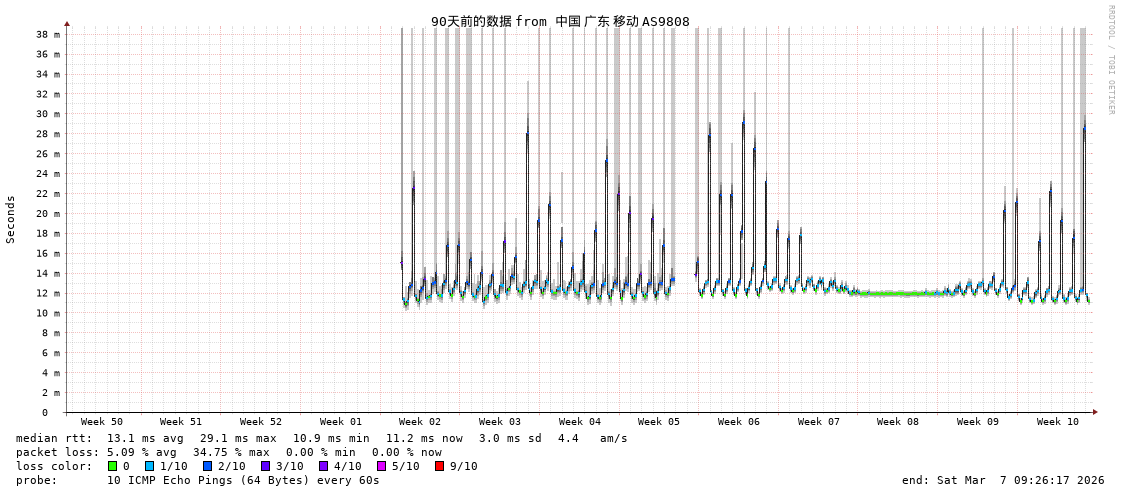The image size is (1121, 494).
Task: Select the Week 50 axis label
Action: pos(102,422)
